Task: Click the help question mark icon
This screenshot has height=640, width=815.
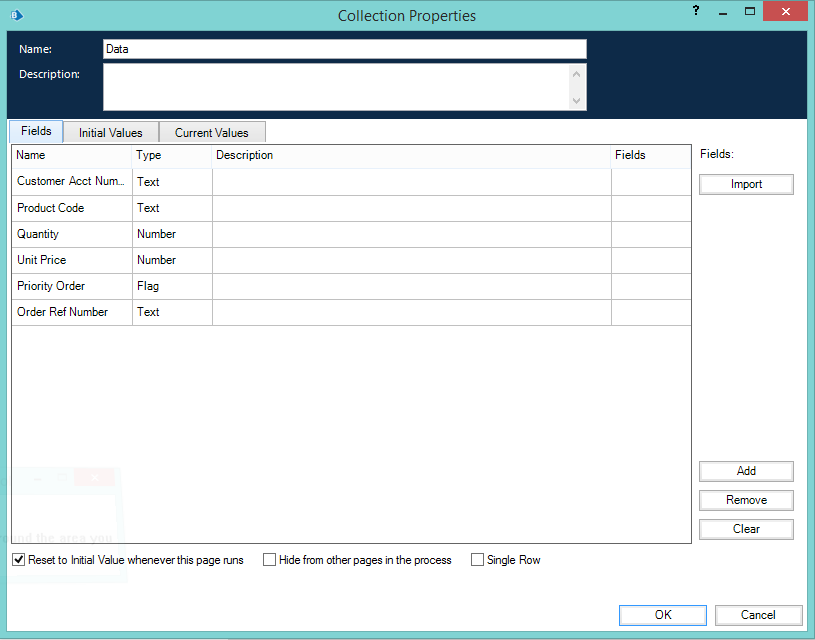Action: pyautogui.click(x=694, y=10)
